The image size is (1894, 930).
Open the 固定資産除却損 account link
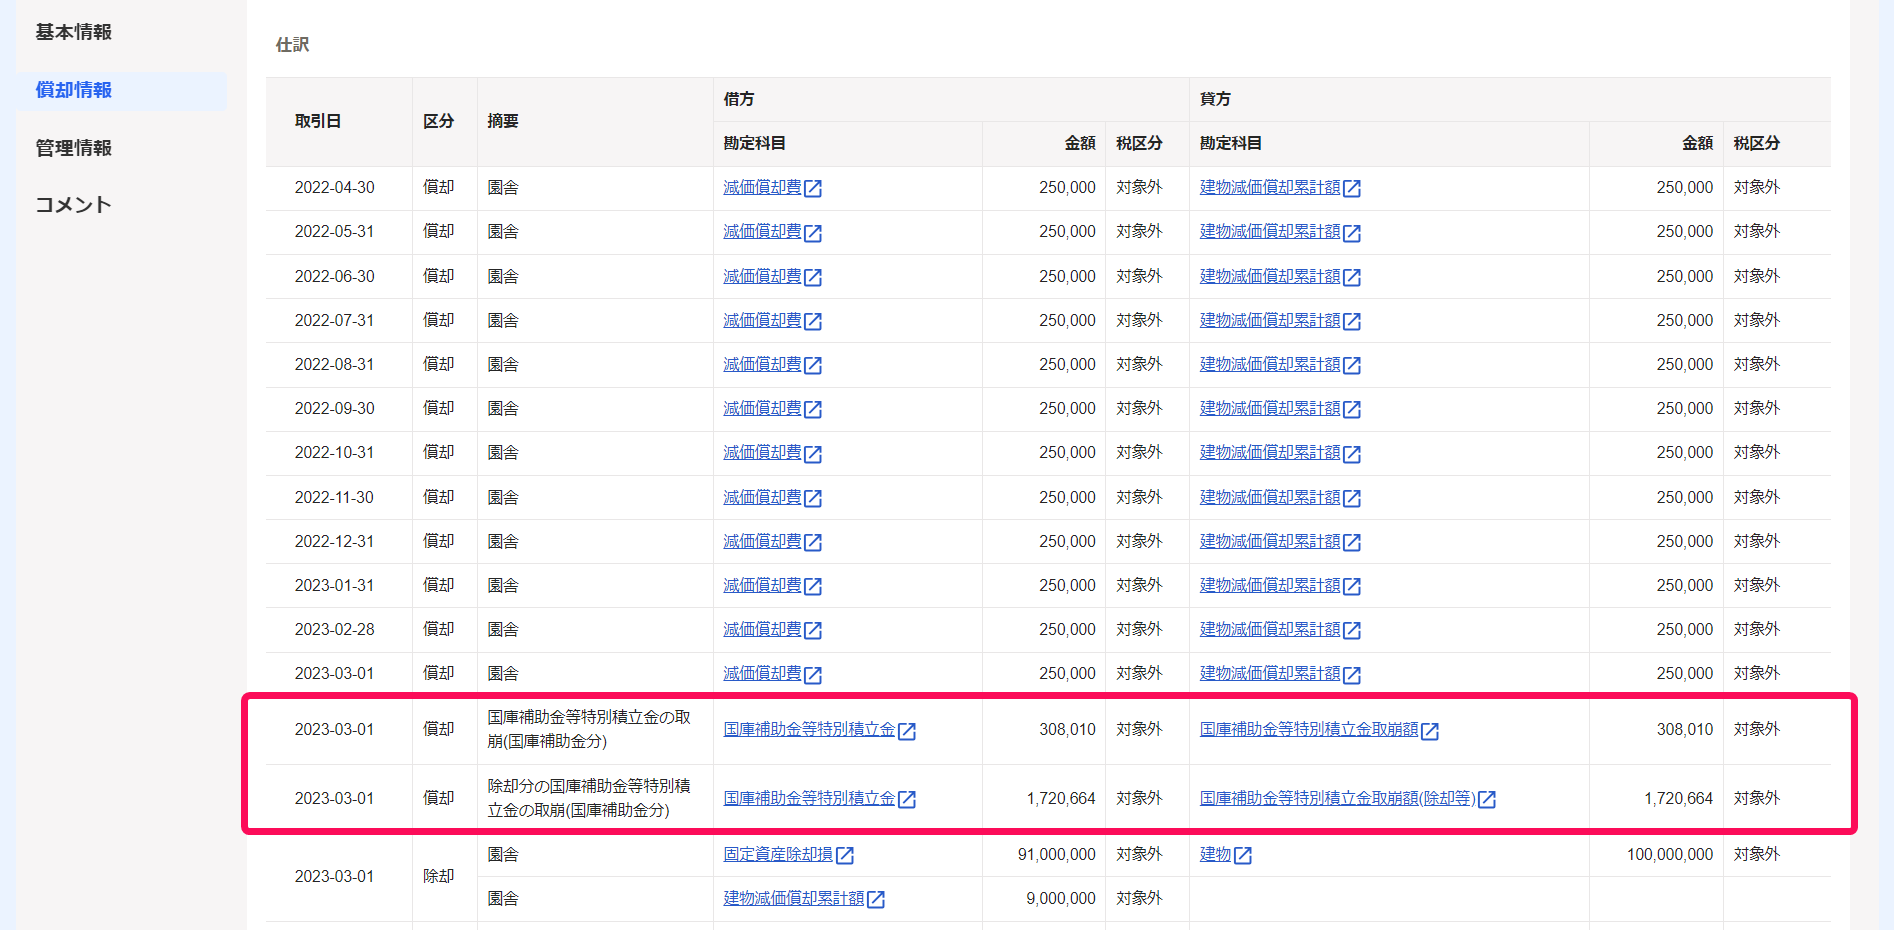(x=778, y=854)
